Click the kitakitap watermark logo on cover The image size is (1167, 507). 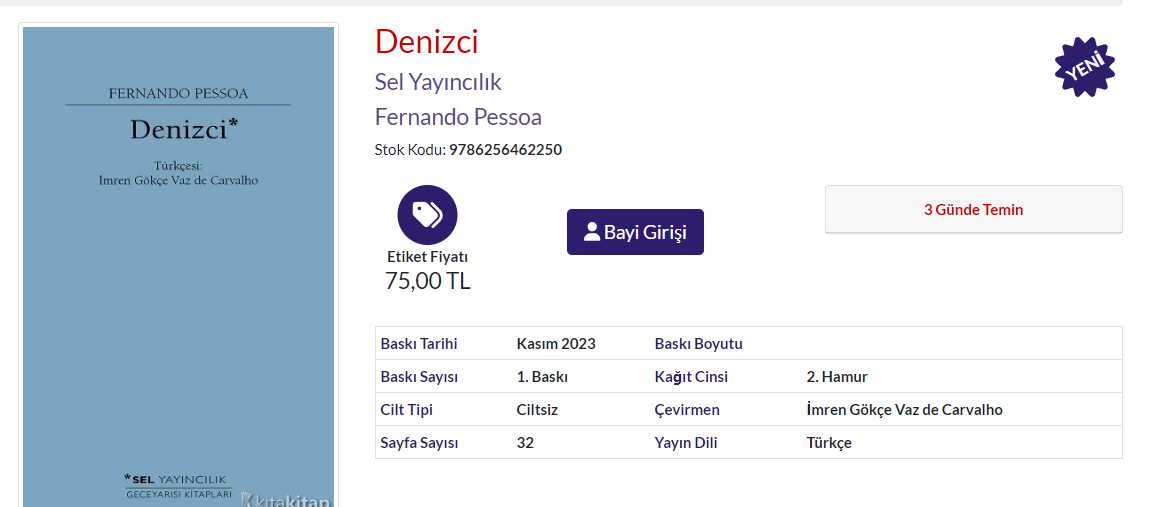[x=288, y=499]
